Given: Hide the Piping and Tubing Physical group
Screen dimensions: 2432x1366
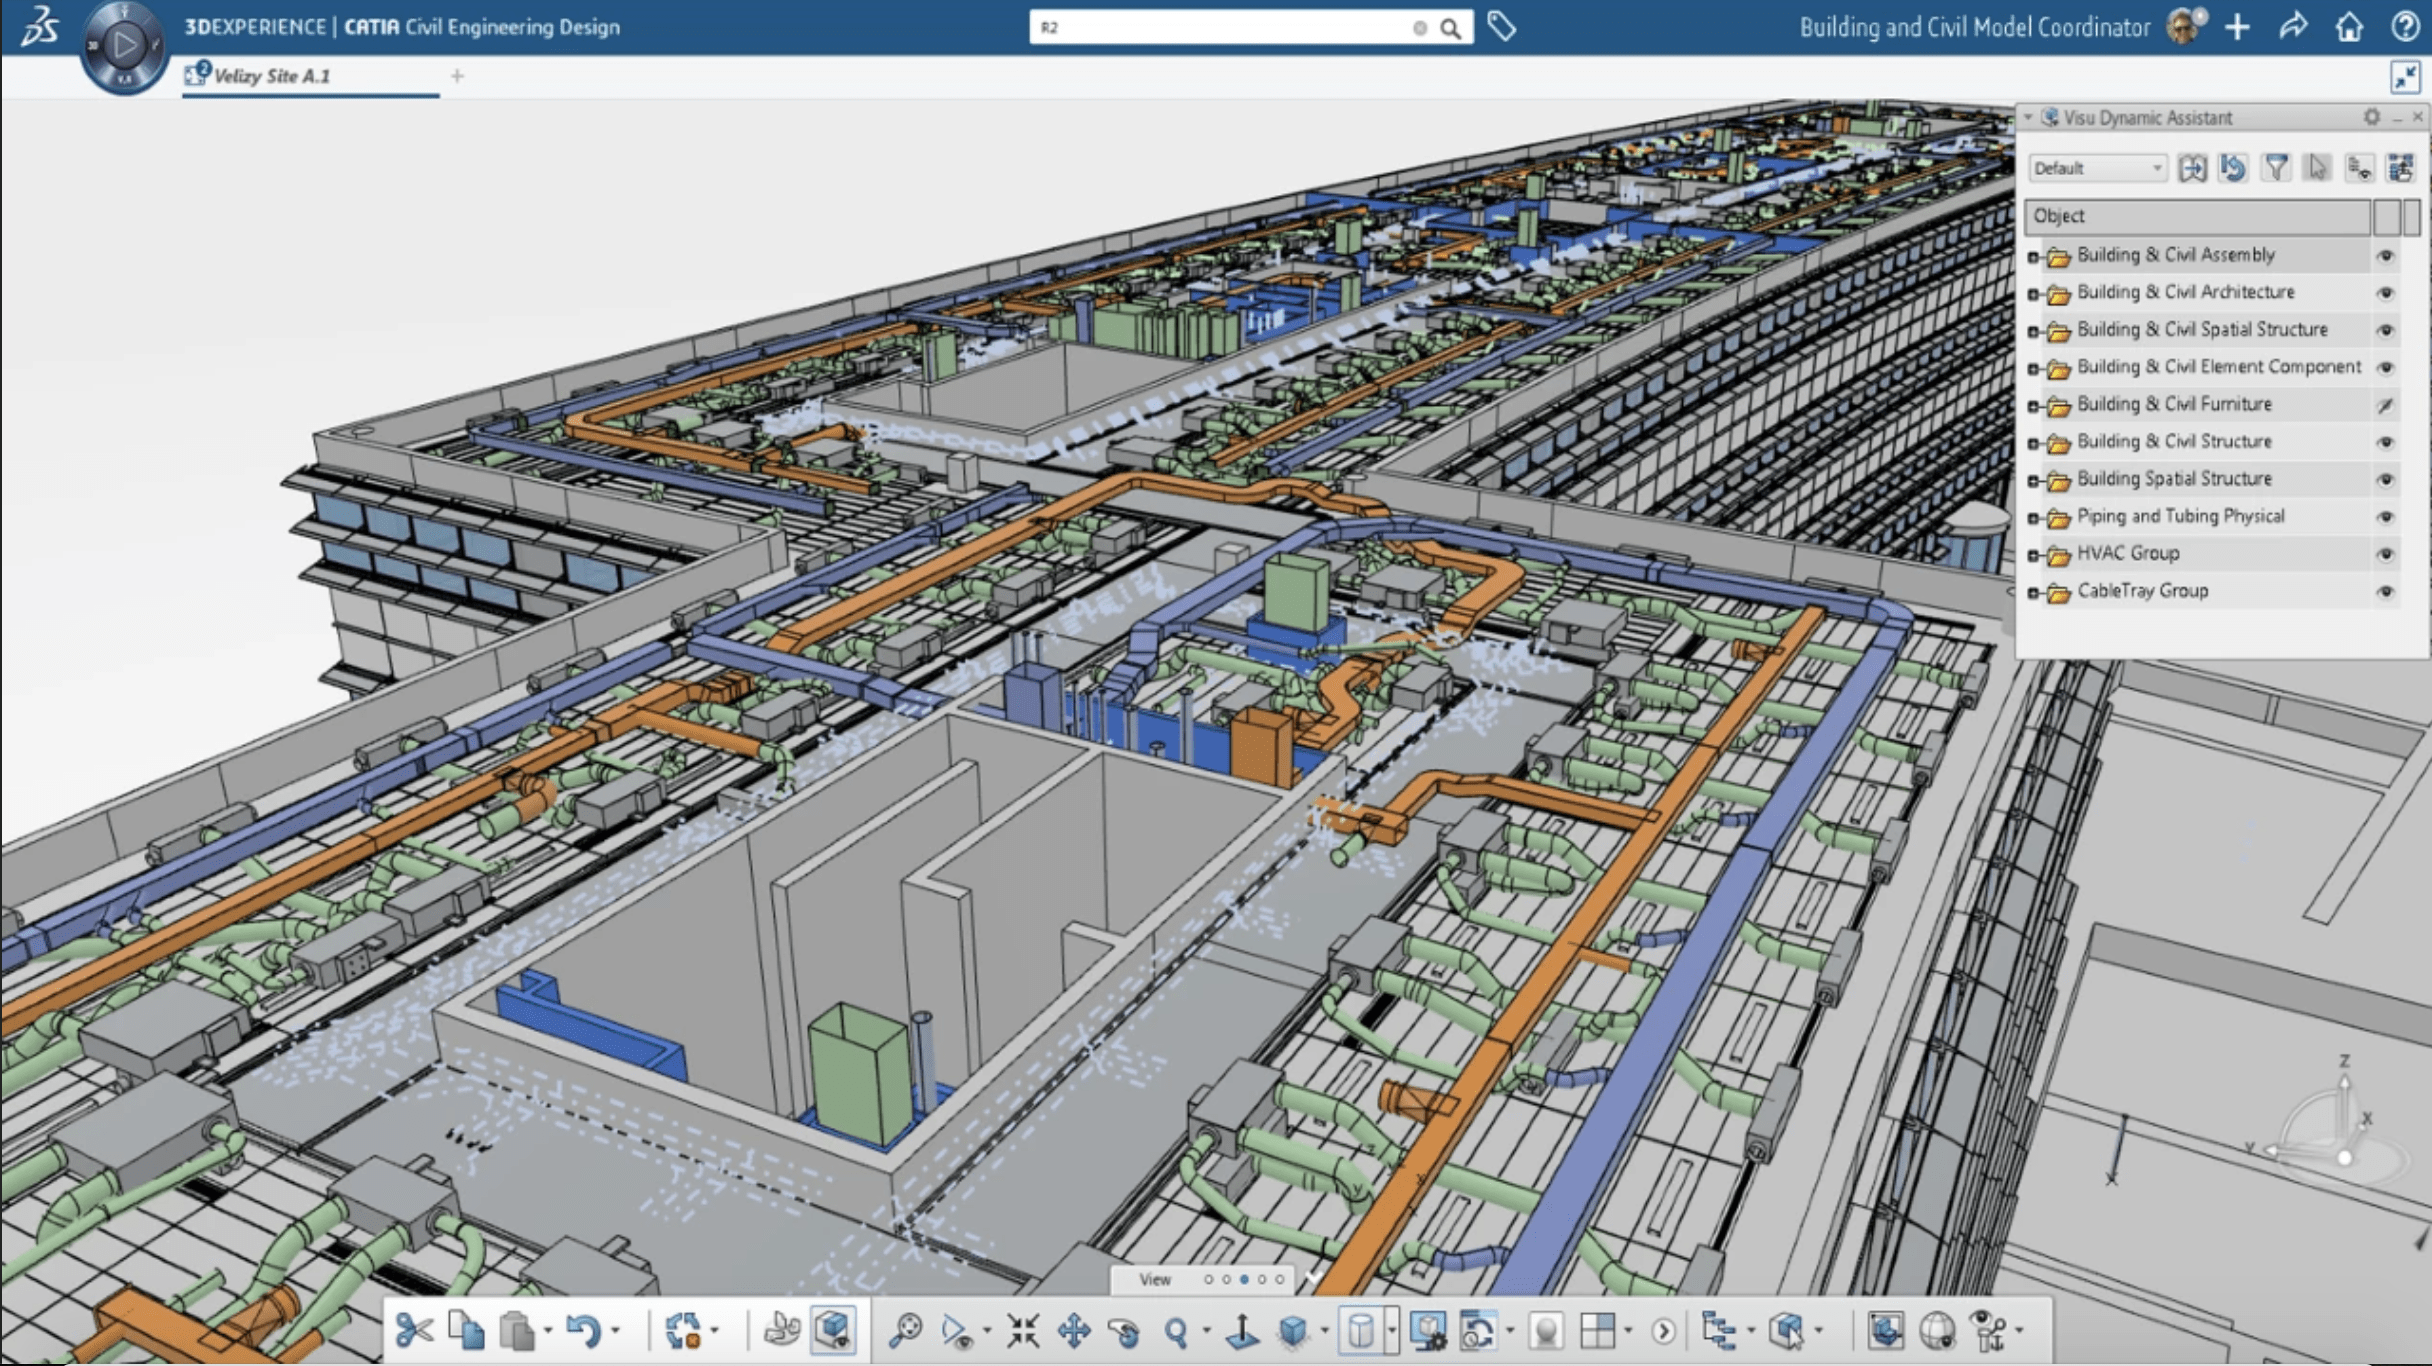Looking at the screenshot, I should pos(2385,517).
